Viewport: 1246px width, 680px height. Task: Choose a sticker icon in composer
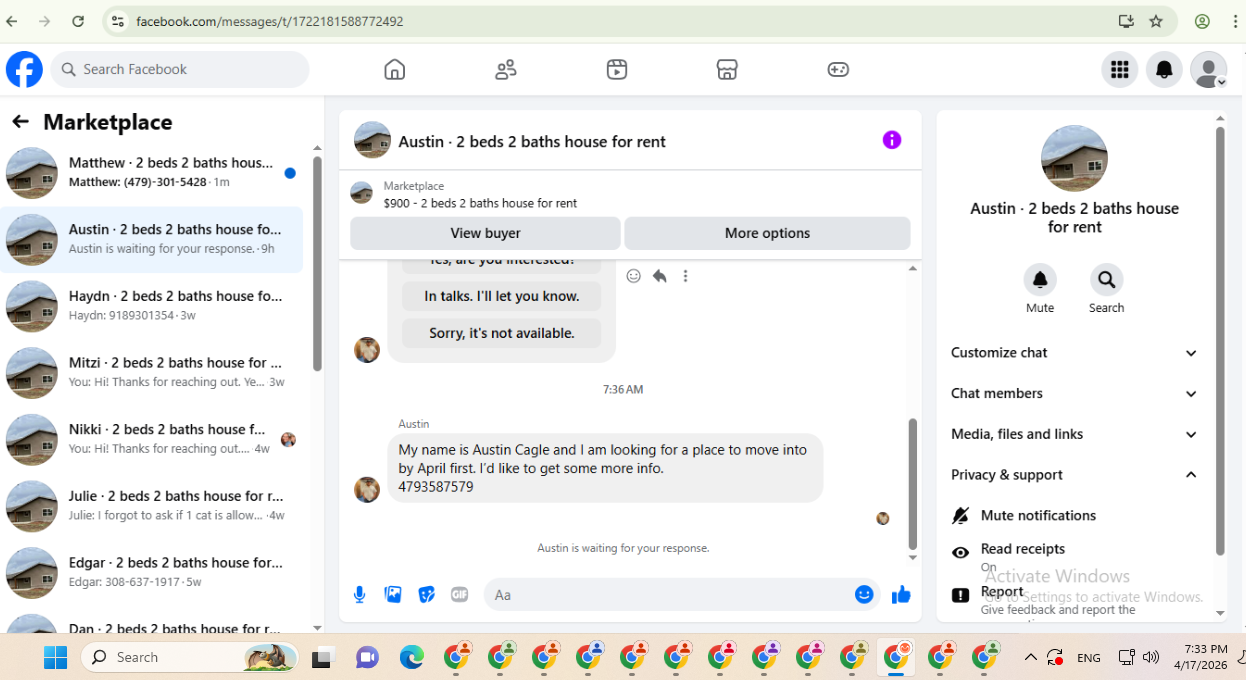(x=427, y=595)
